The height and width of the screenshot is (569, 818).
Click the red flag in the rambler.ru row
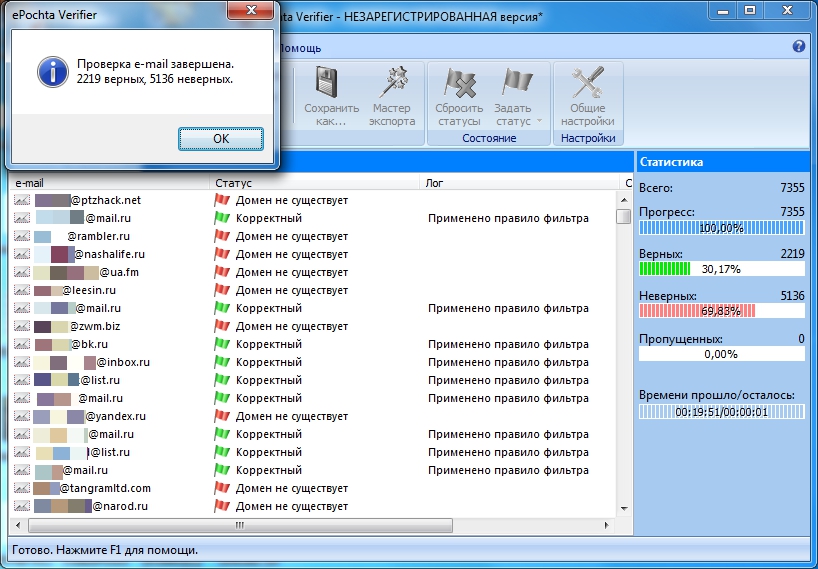tap(222, 236)
